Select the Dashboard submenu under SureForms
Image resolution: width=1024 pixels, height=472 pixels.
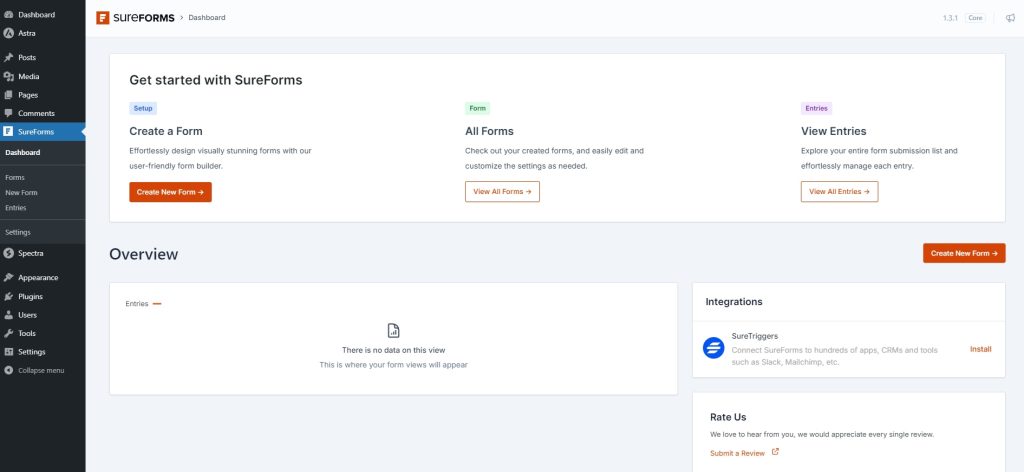coord(23,152)
